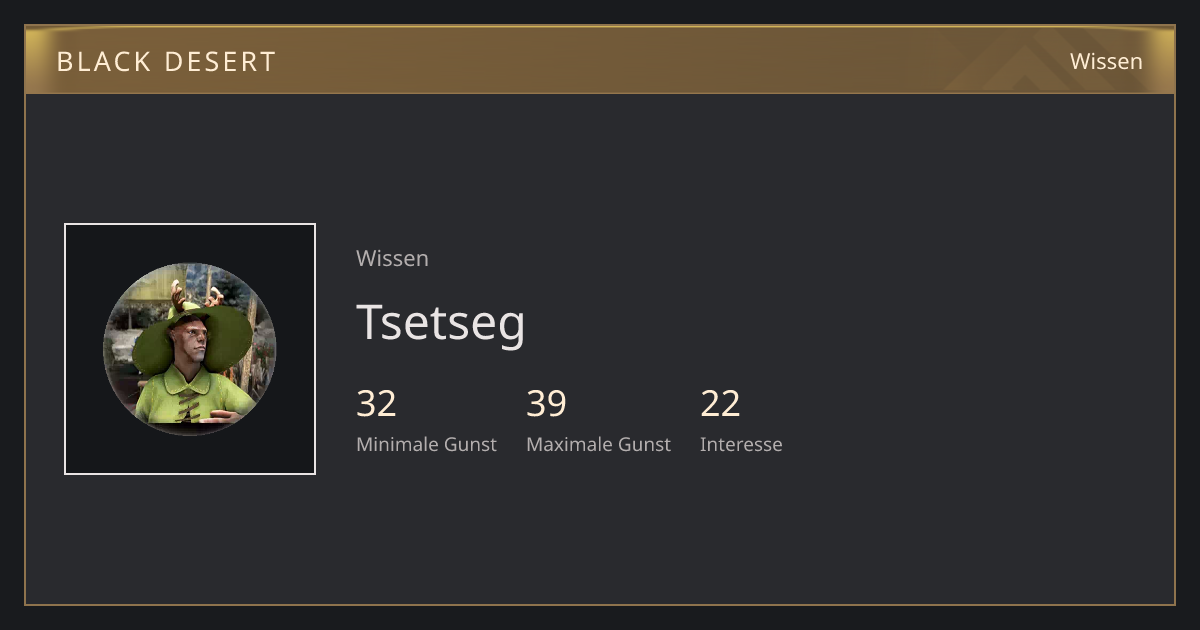Image resolution: width=1200 pixels, height=630 pixels.
Task: Click the letter B in BLACK
Action: (64, 62)
